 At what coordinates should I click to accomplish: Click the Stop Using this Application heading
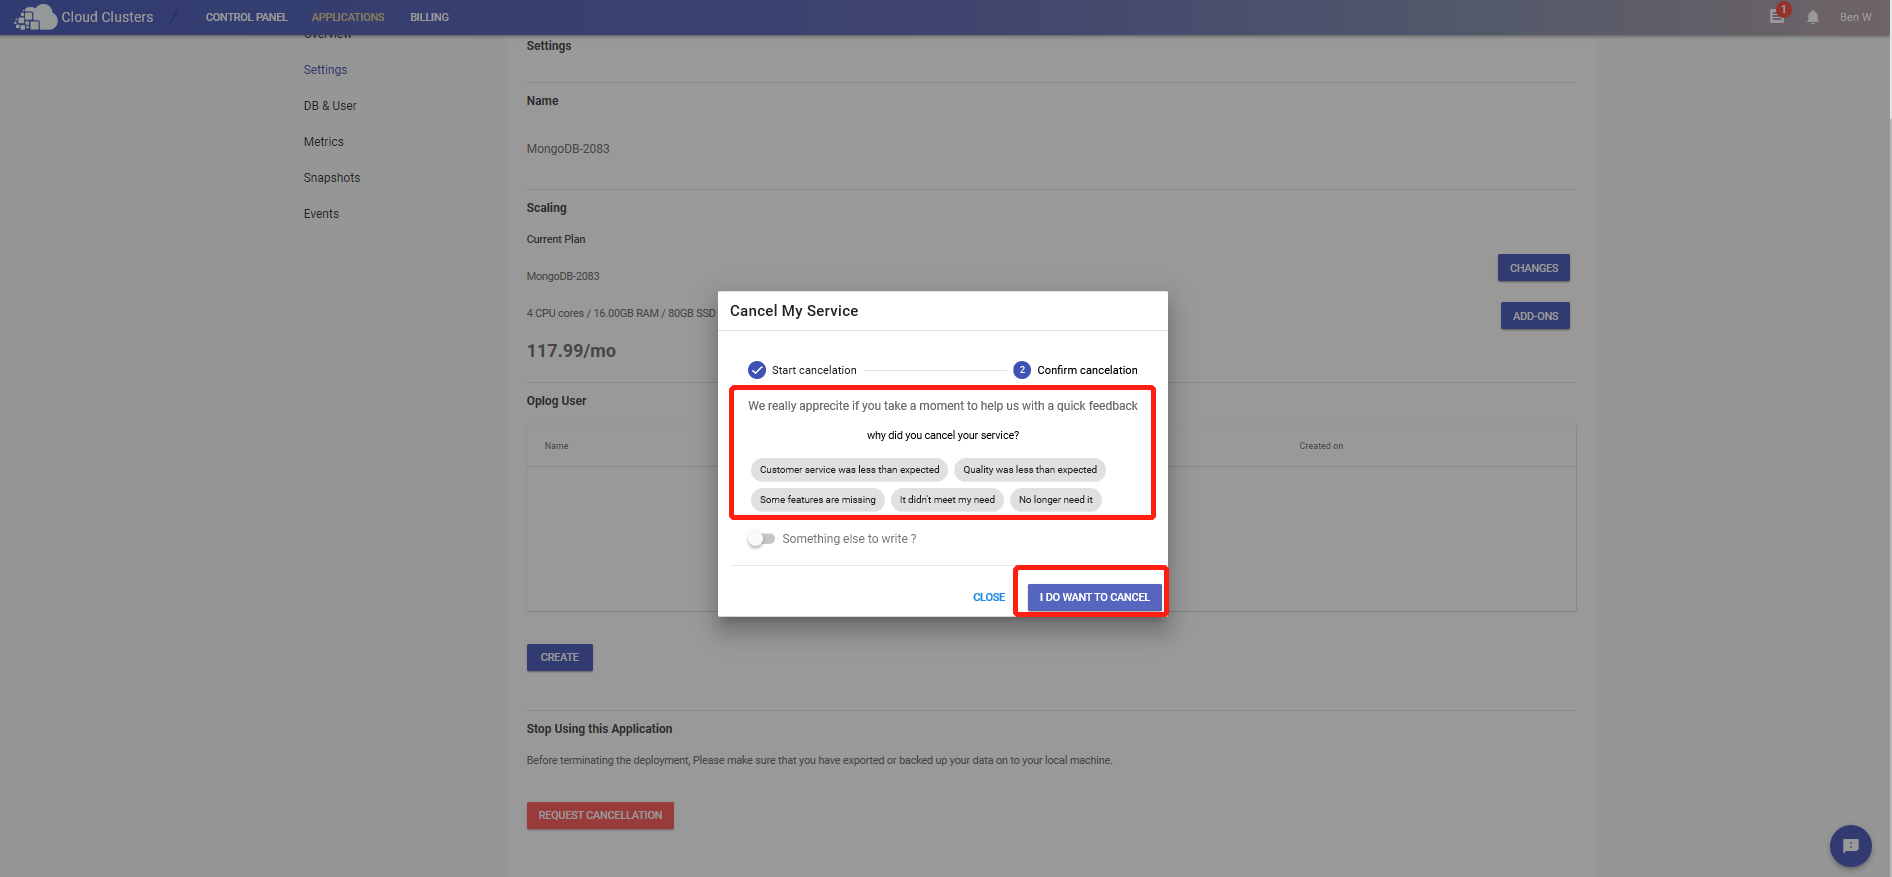pyautogui.click(x=599, y=729)
